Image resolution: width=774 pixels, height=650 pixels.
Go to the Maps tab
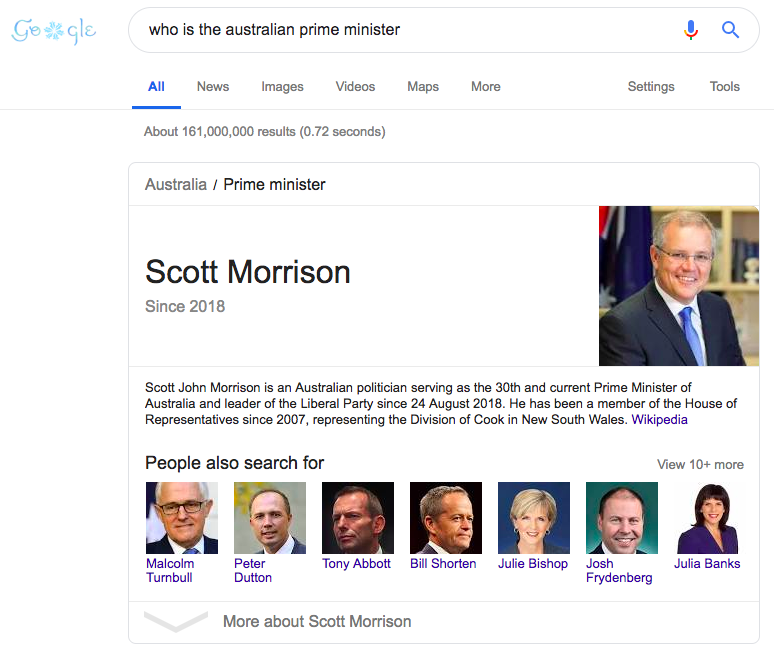(423, 87)
